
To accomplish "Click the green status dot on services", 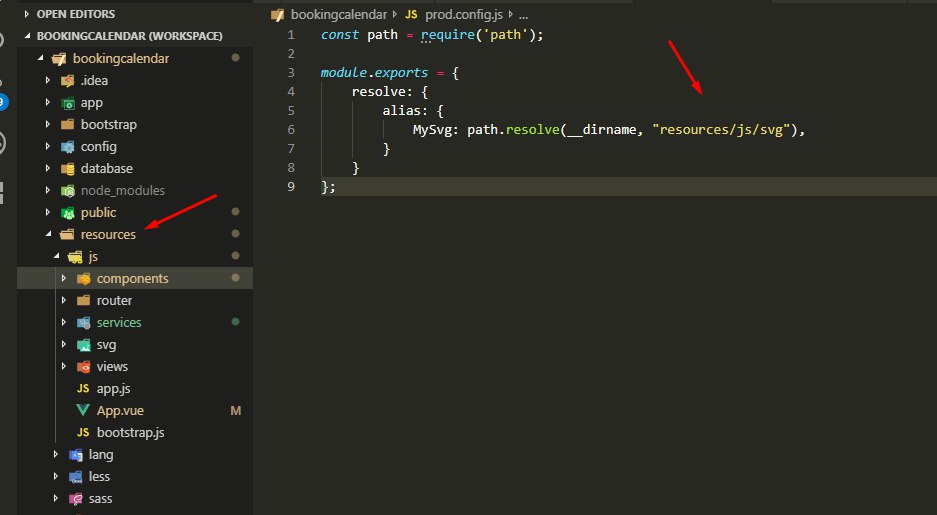I will click(x=235, y=322).
